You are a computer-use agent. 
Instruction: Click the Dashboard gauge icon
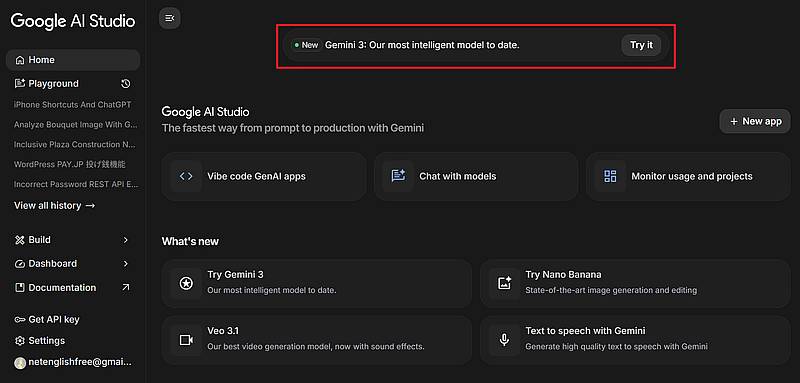[20, 264]
